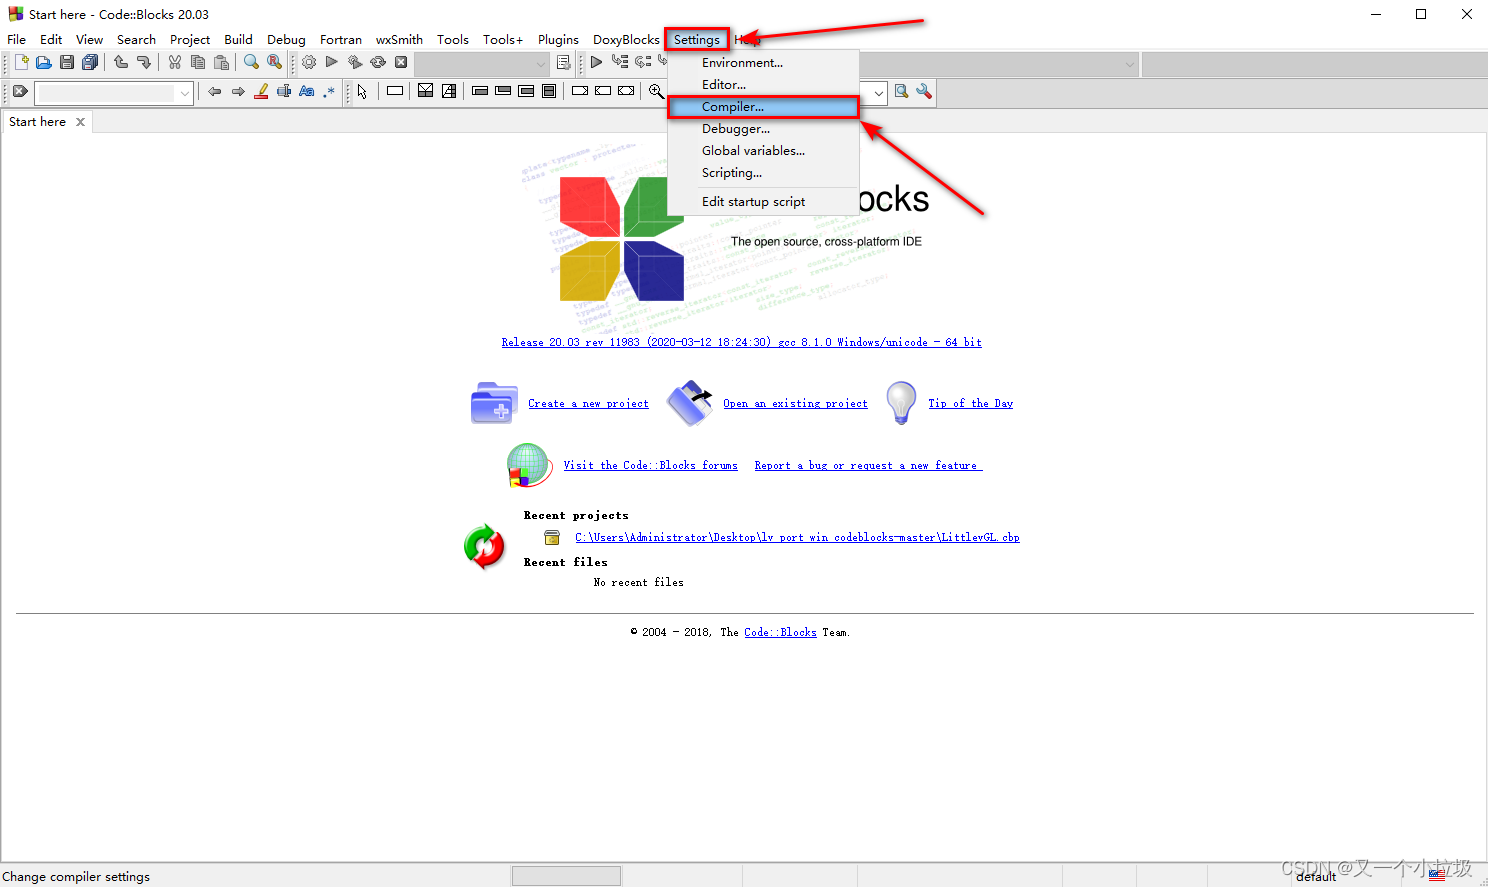Open the Settings menu
The image size is (1488, 887).
pyautogui.click(x=697, y=40)
